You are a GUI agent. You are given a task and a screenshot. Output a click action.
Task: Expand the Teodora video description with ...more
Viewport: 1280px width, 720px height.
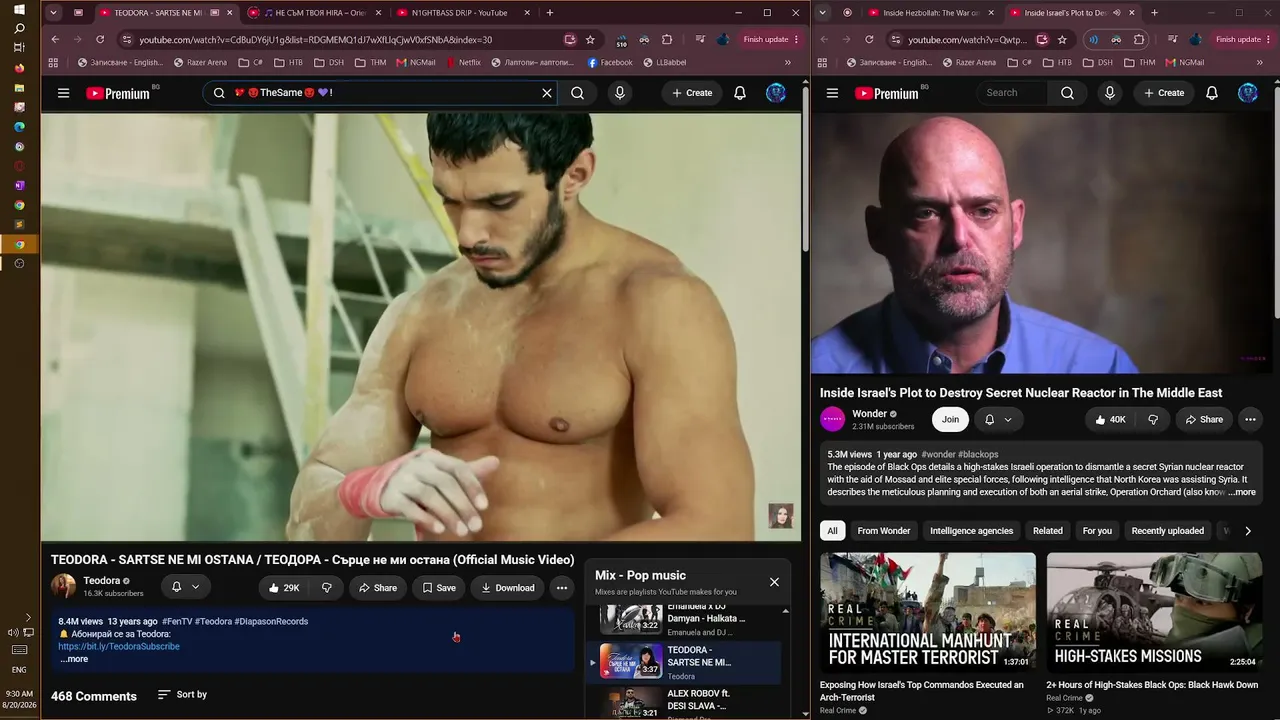coord(74,659)
